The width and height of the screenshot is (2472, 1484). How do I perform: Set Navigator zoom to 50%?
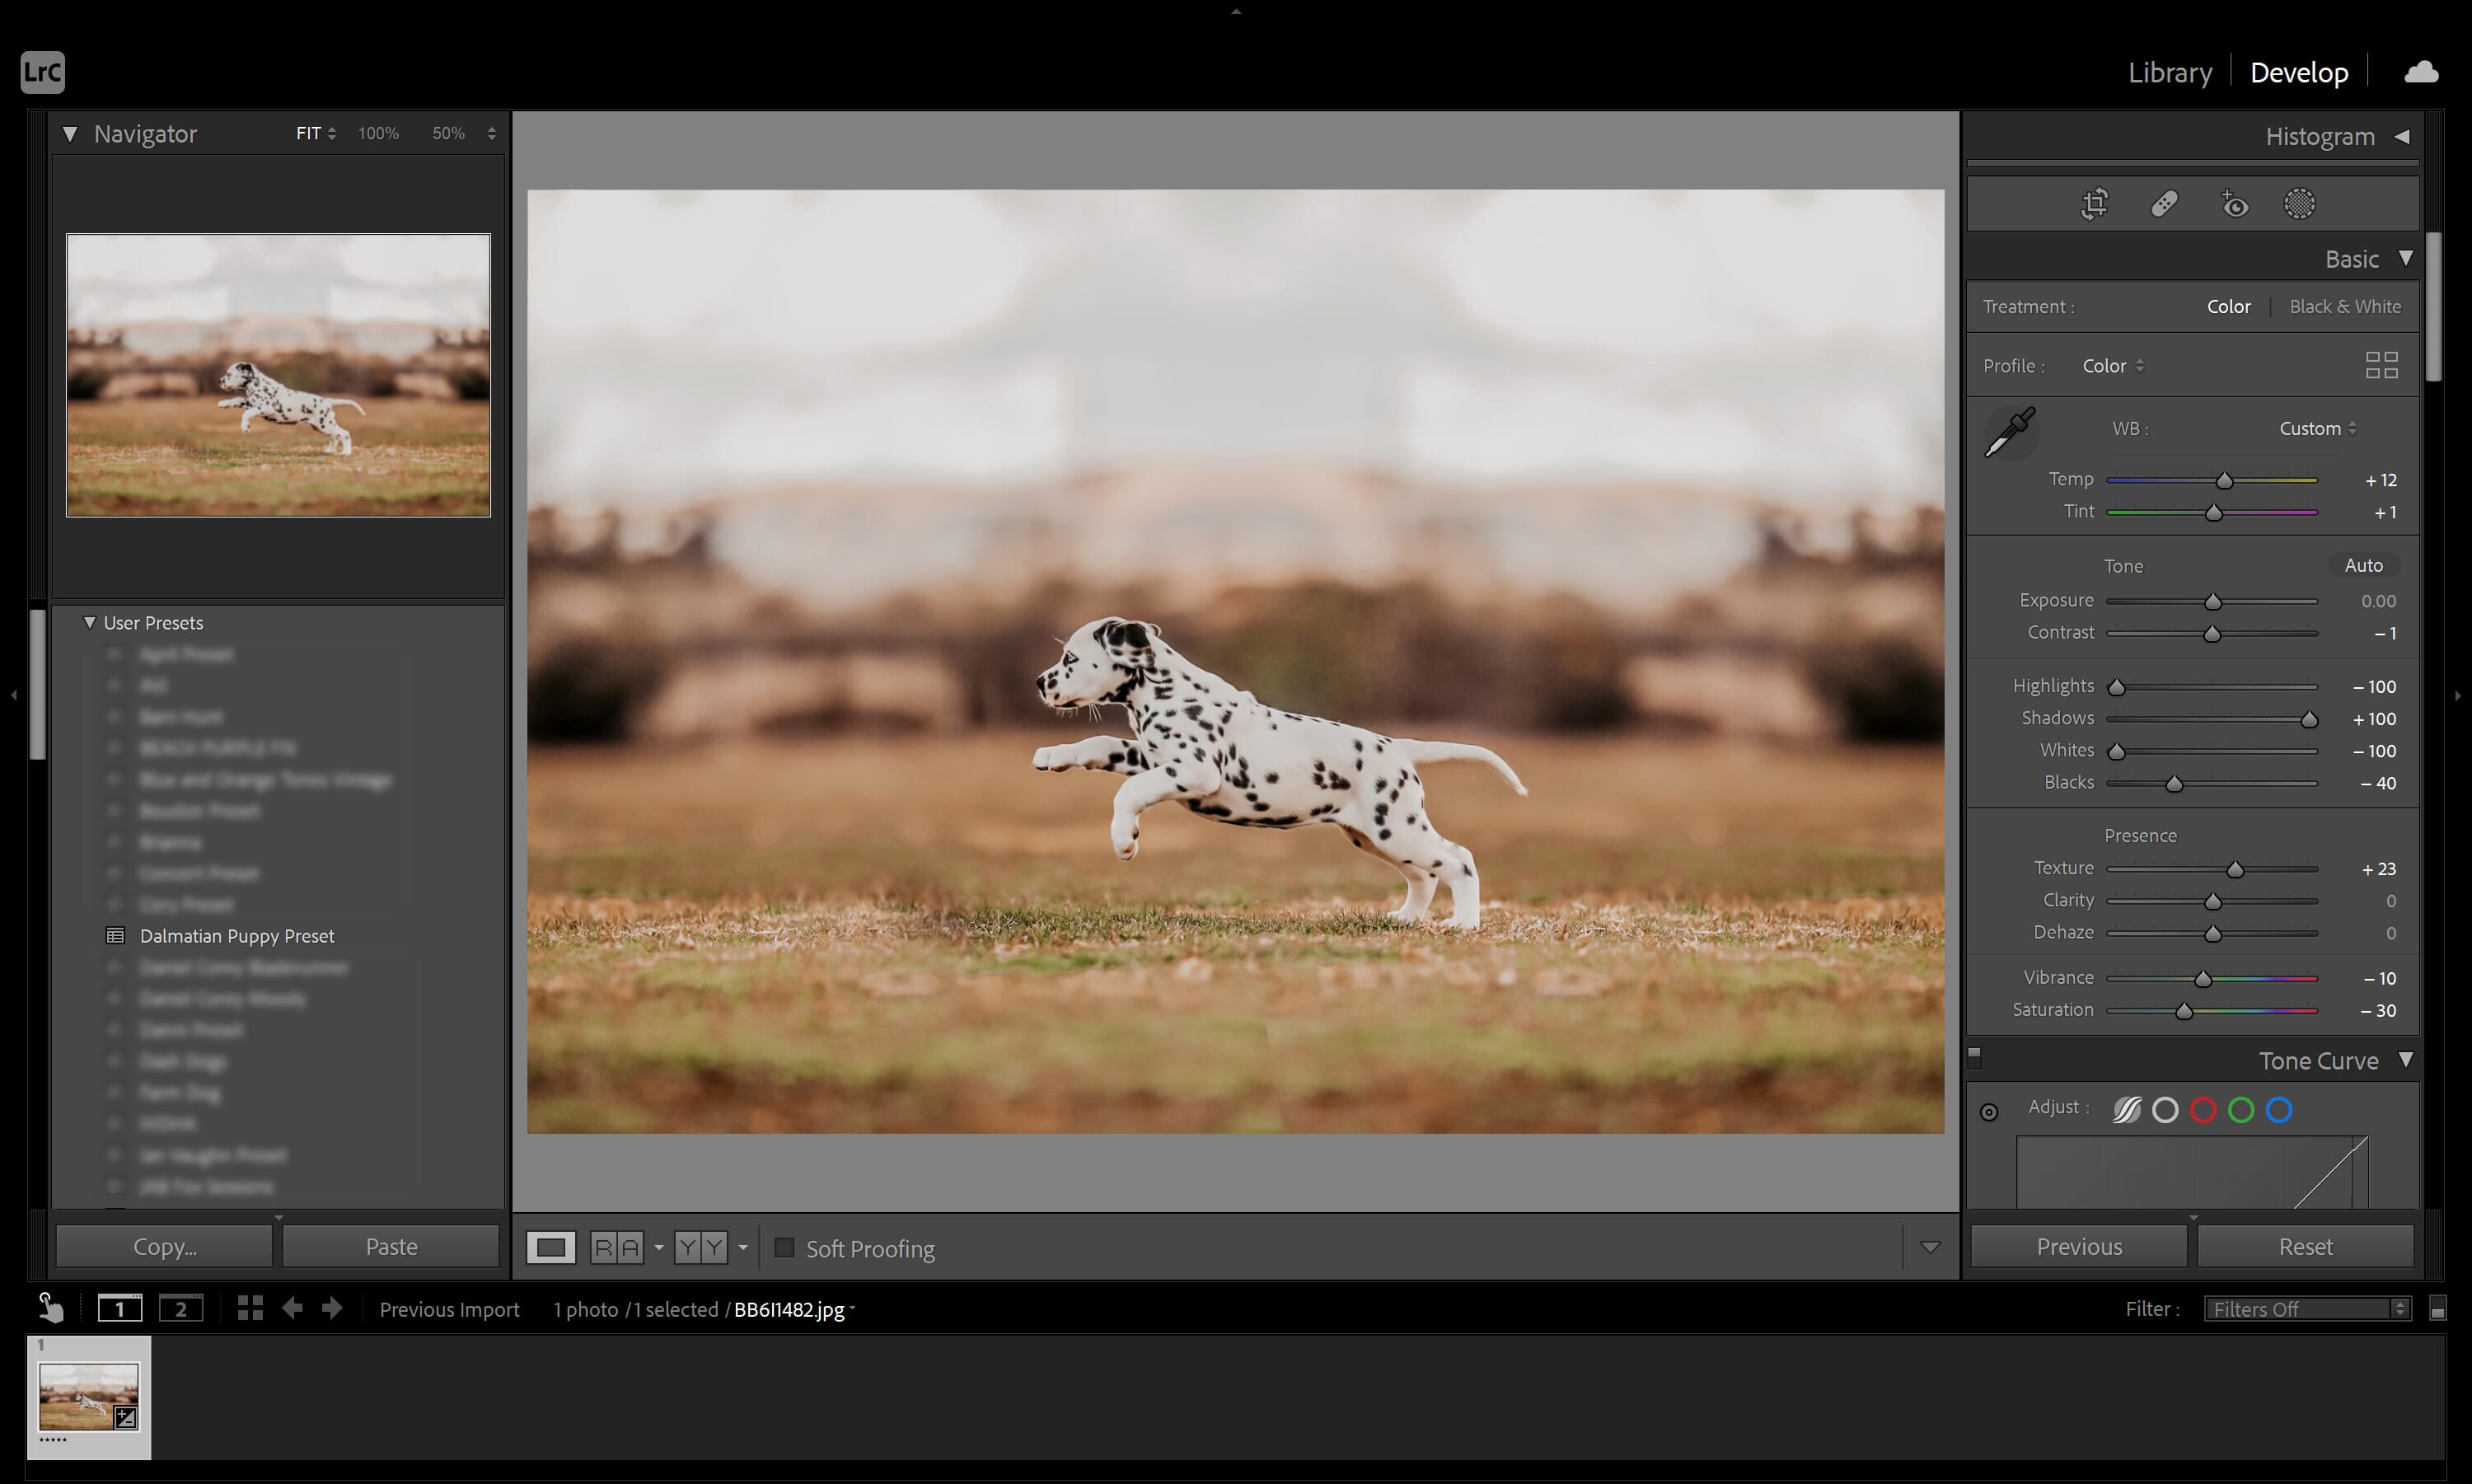448,133
